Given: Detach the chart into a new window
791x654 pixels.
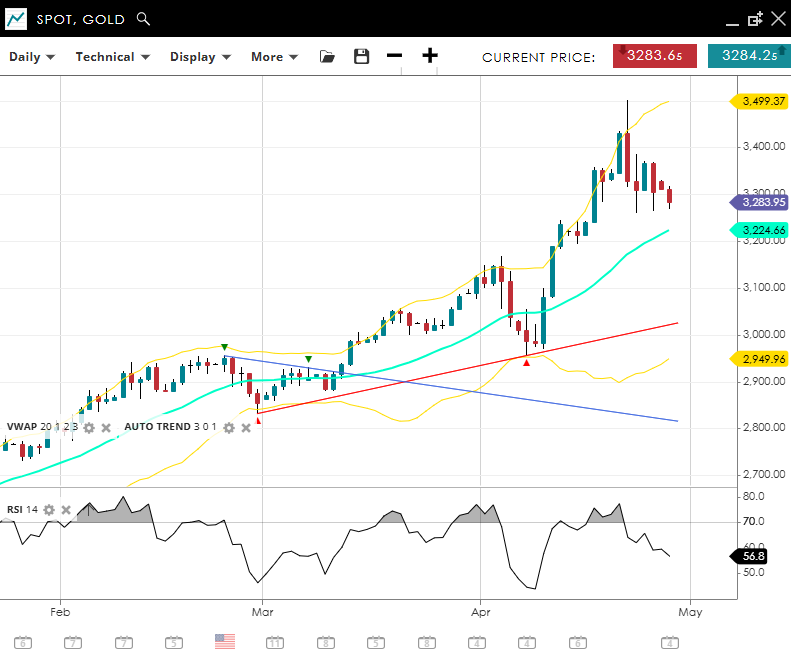Looking at the screenshot, I should [x=755, y=19].
